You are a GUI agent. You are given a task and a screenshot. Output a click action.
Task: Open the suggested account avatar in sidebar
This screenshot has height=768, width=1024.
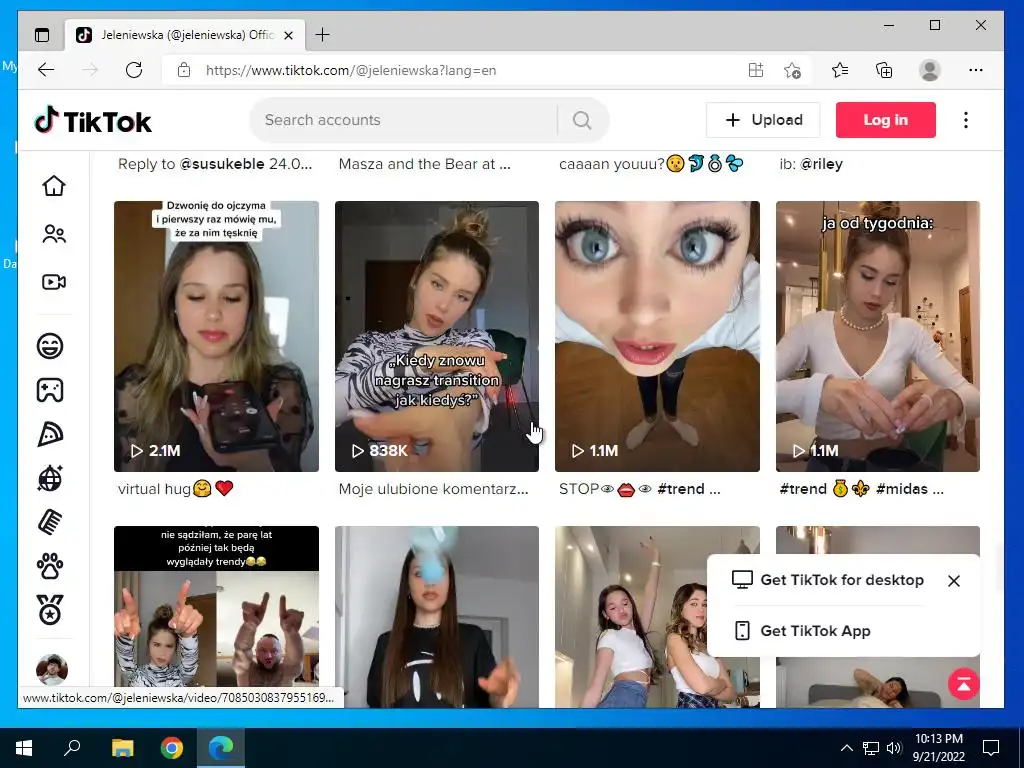point(52,669)
